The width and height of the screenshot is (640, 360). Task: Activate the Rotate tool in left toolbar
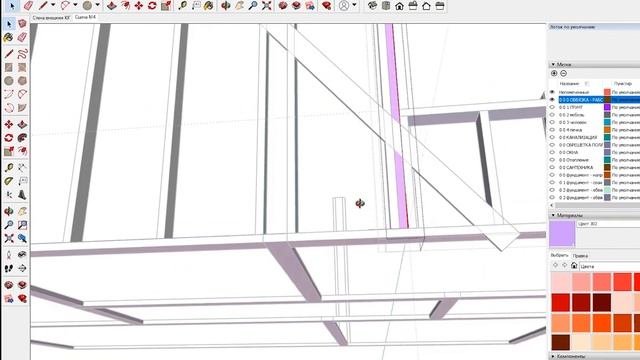[9, 138]
